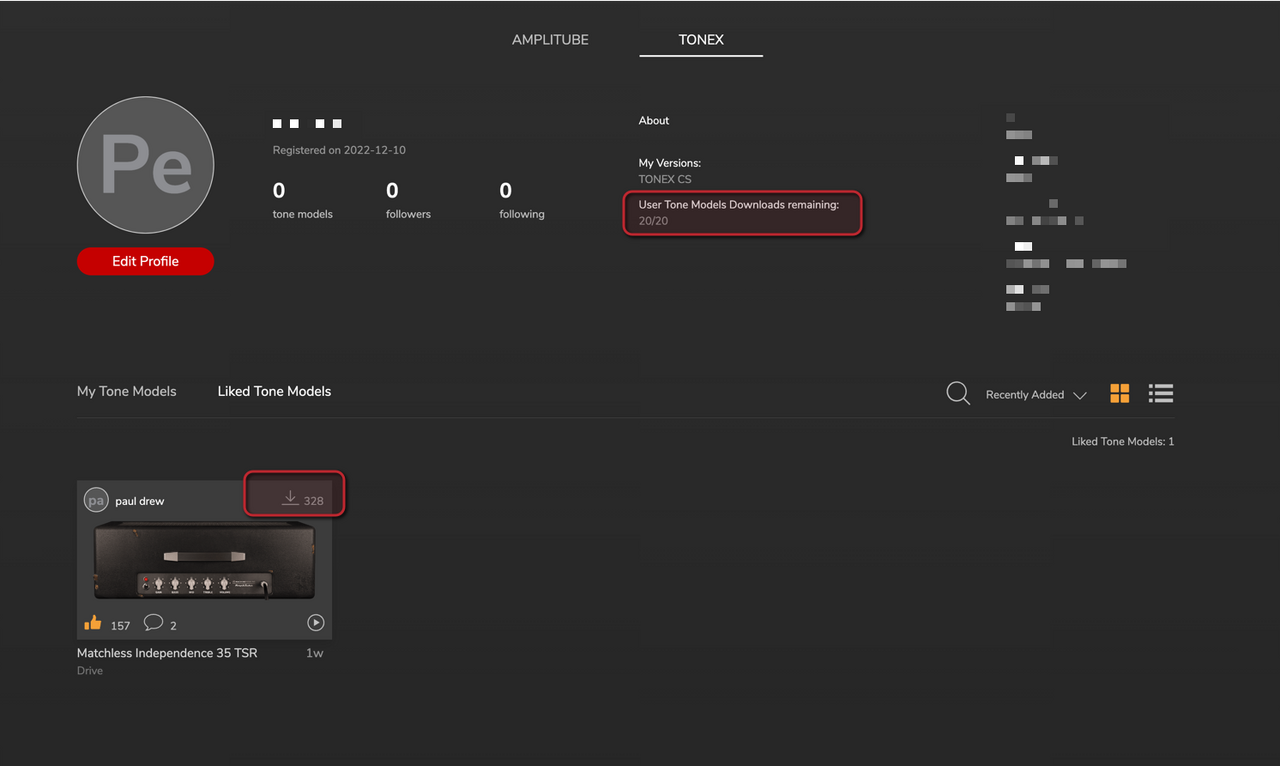Viewport: 1280px width, 766px height.
Task: Open the Pe profile avatar
Action: 145,165
